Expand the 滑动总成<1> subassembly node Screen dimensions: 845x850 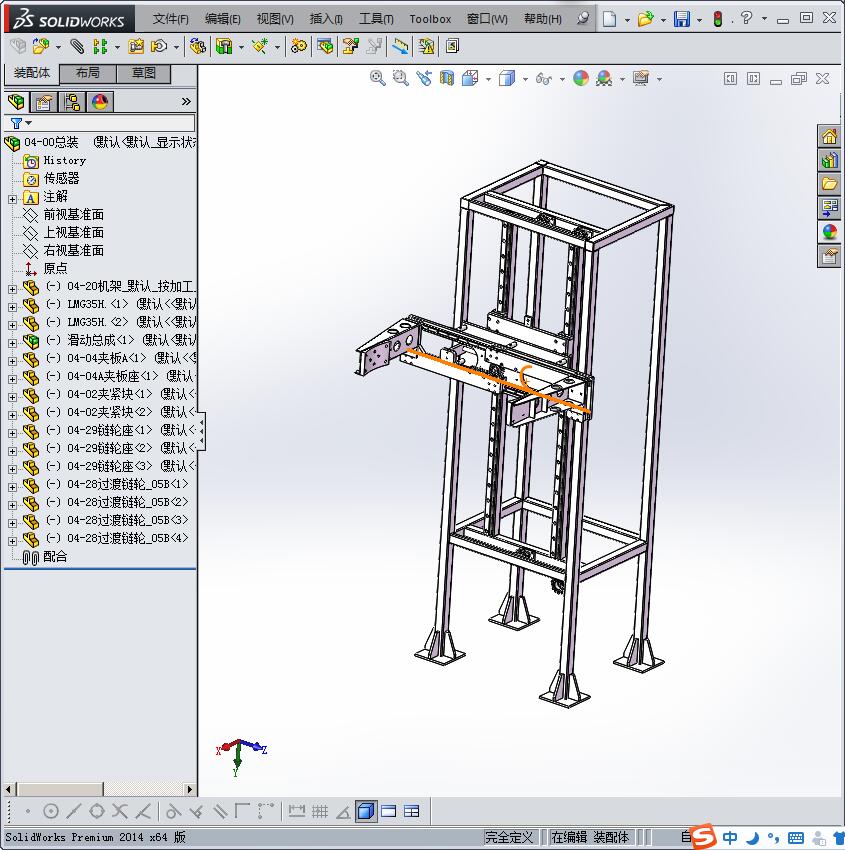[12, 343]
